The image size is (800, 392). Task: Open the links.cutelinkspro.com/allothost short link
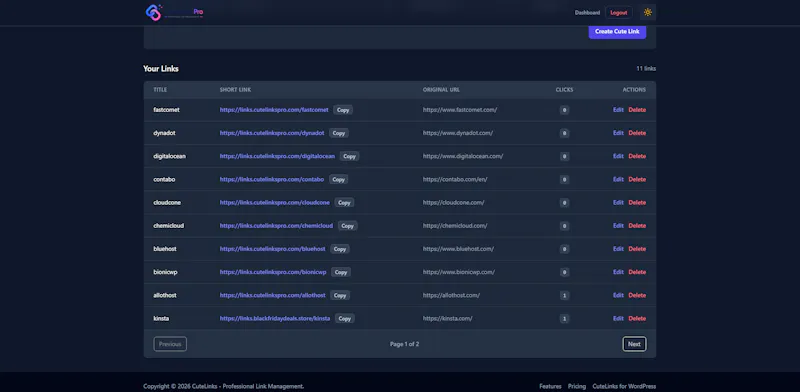(x=272, y=296)
